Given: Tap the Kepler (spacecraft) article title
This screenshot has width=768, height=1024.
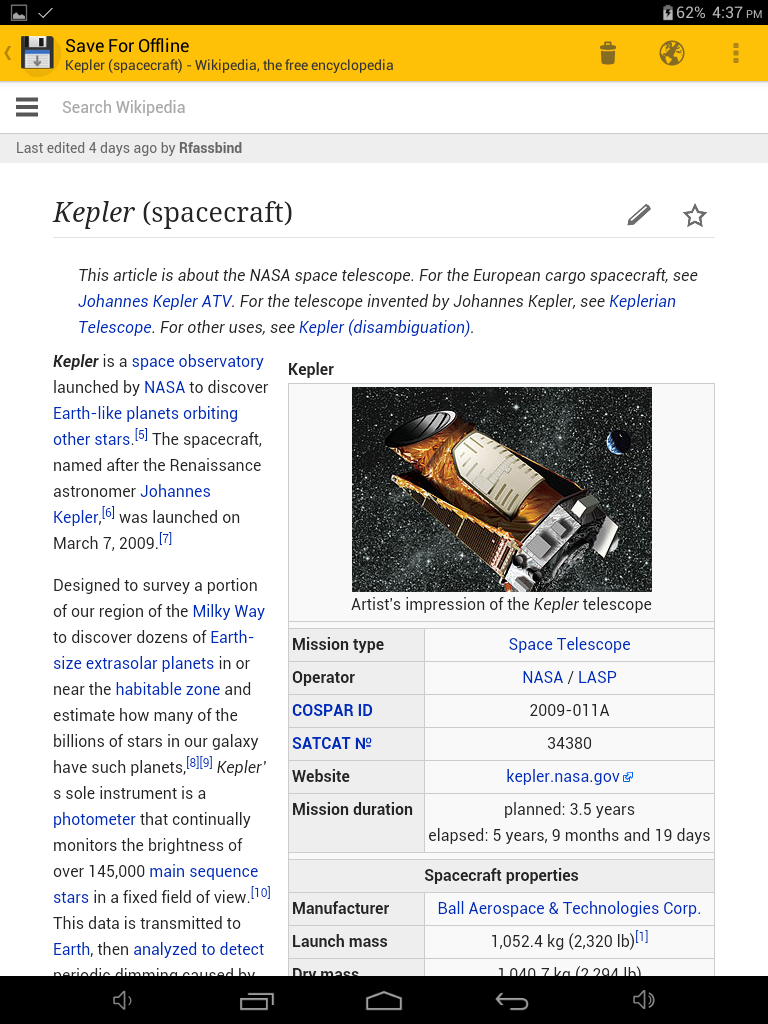Looking at the screenshot, I should pos(173,213).
